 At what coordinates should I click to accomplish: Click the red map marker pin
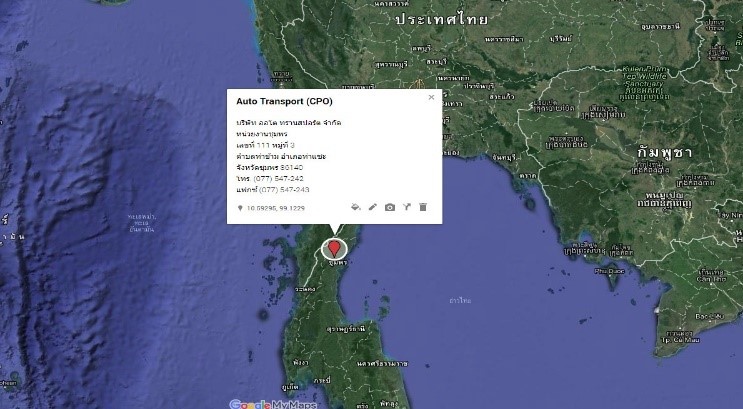point(335,248)
